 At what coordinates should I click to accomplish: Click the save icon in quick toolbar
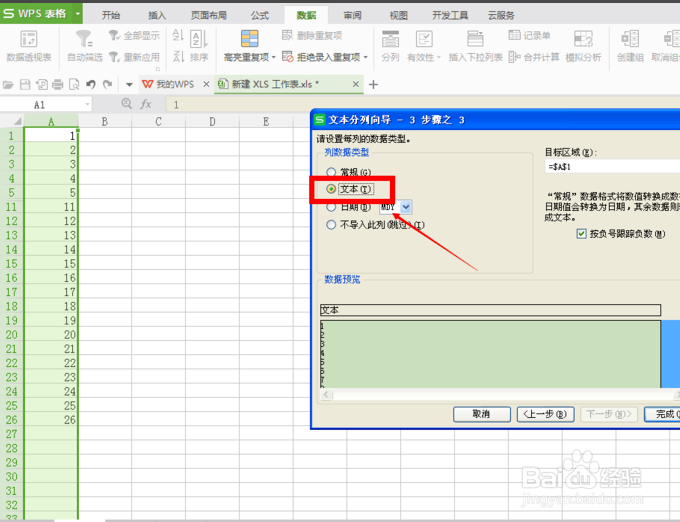tap(25, 85)
